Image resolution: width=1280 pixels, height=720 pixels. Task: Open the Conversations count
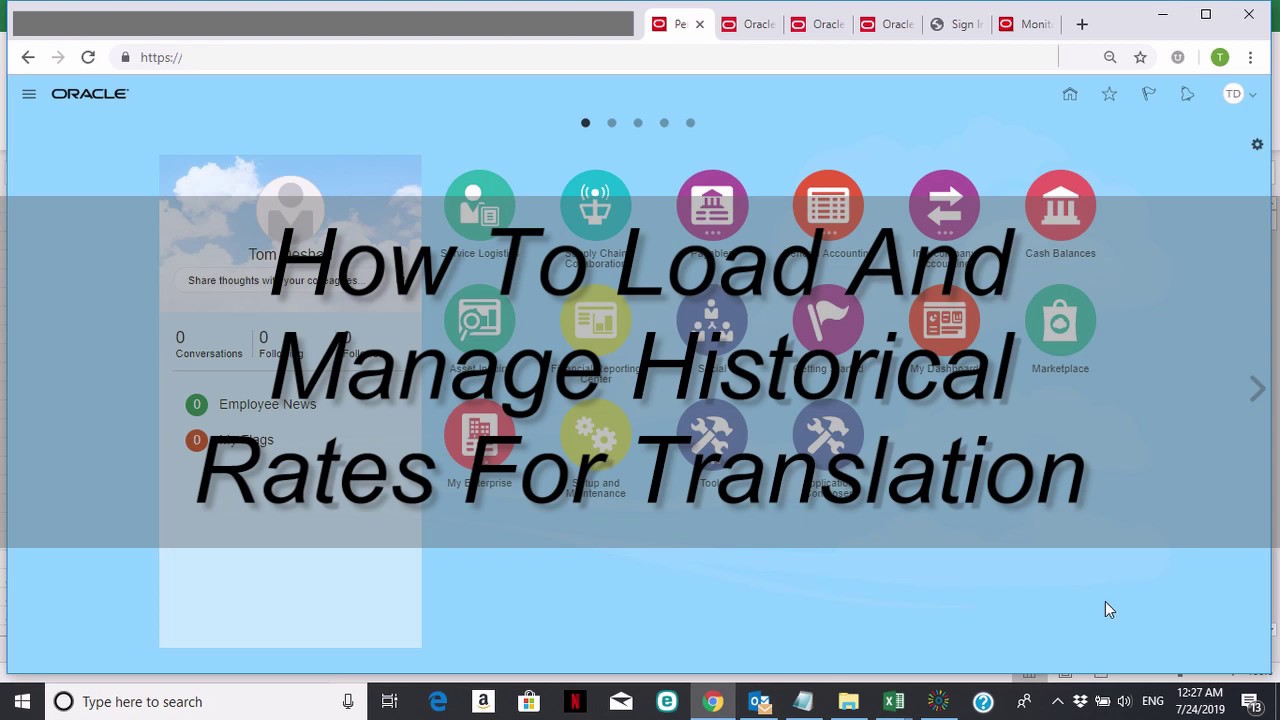[x=208, y=344]
